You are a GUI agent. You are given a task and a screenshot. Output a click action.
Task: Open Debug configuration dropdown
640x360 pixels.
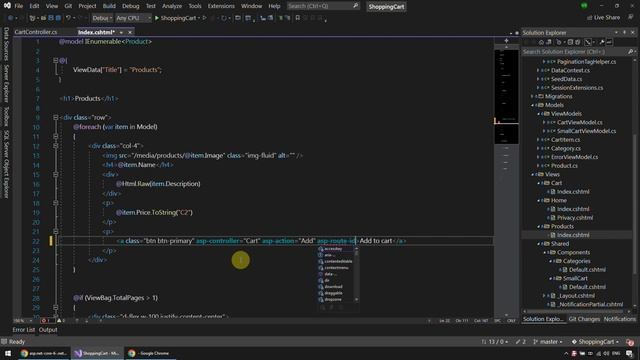102,18
